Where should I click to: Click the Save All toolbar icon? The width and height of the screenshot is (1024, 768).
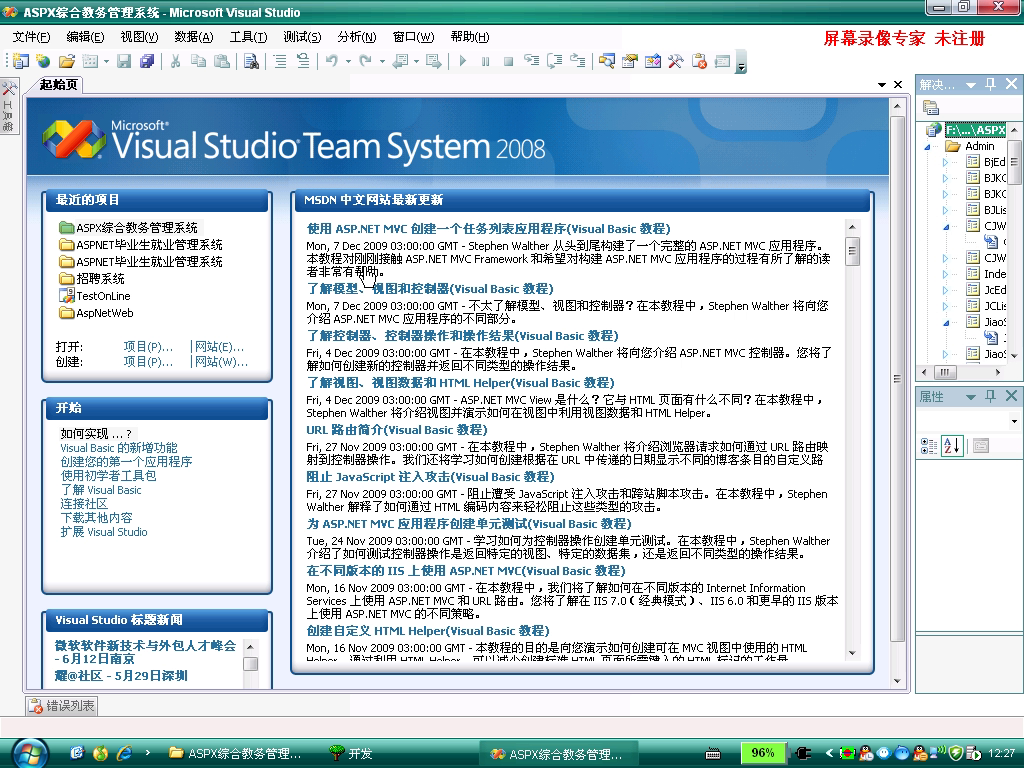click(147, 61)
